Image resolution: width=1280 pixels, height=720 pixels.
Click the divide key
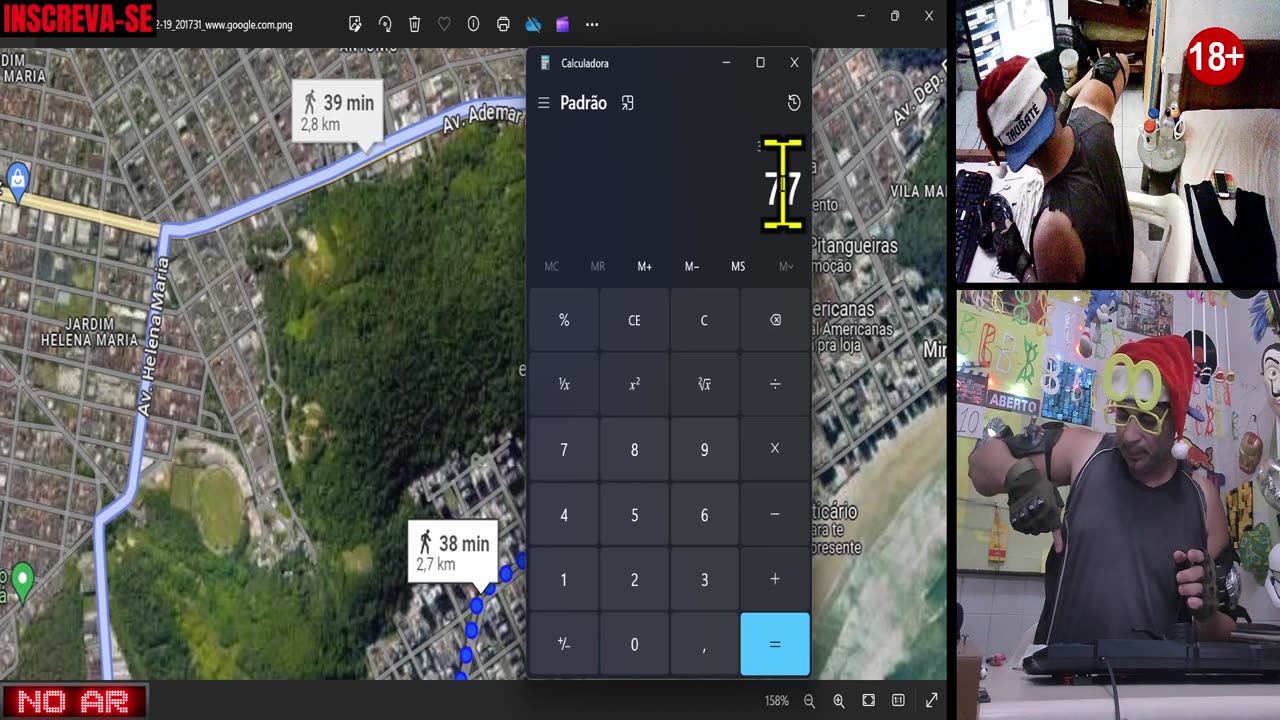(775, 384)
